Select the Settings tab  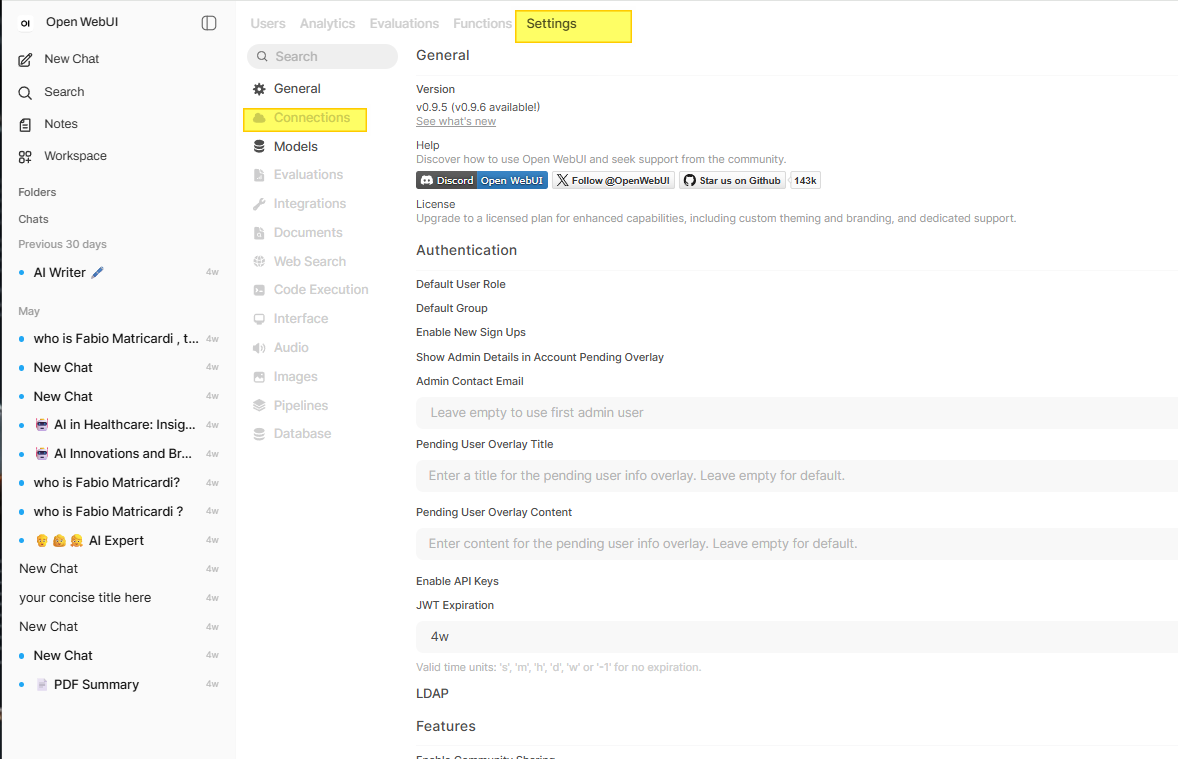click(x=551, y=23)
